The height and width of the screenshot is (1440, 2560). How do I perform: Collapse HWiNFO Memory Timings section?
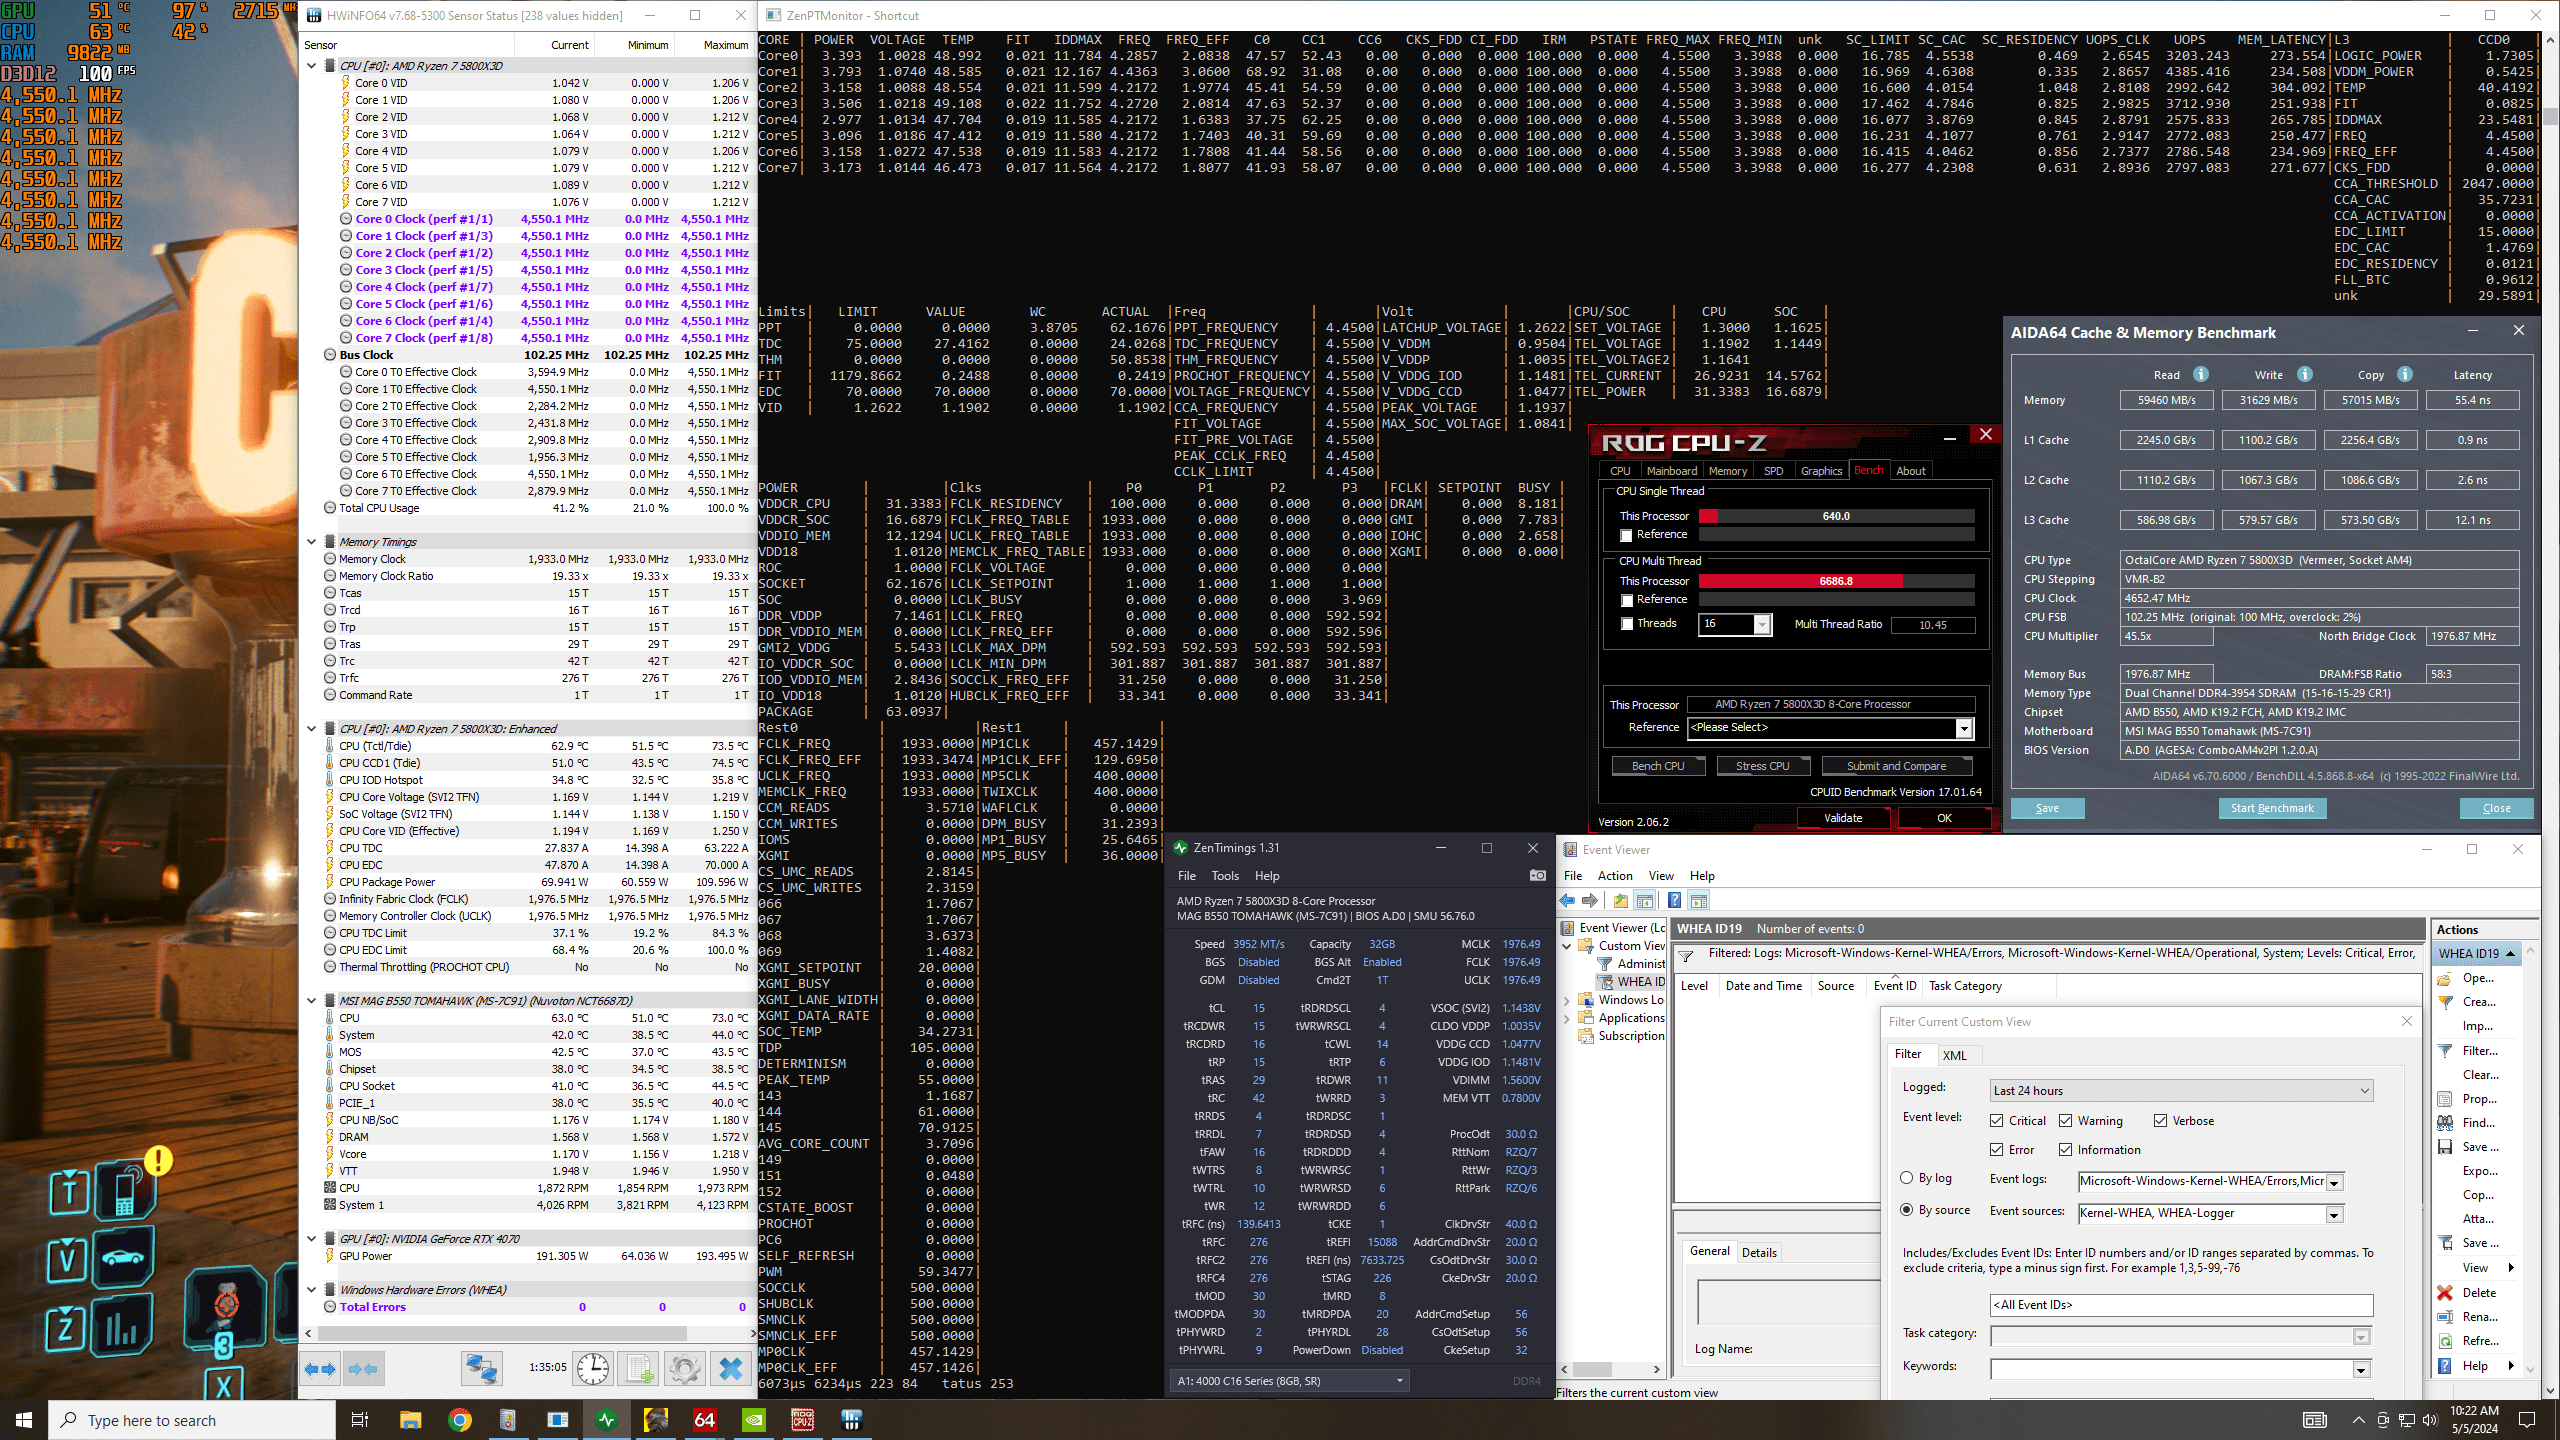coord(312,542)
